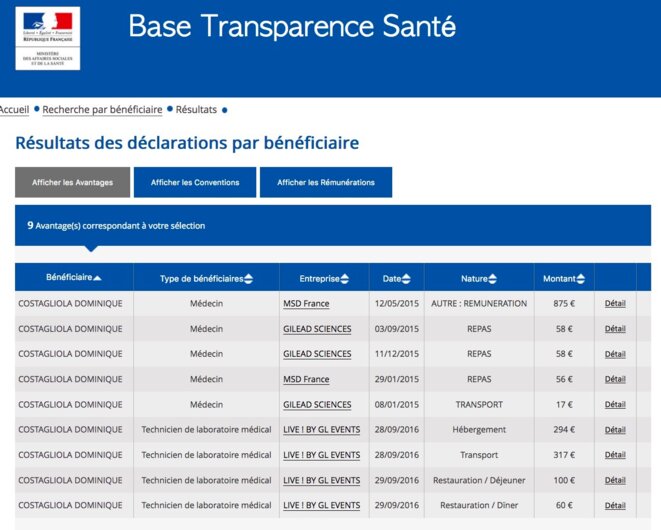This screenshot has width=661, height=530.
Task: Open LIVE ! BY GL EVENTS Diner row link
Action: click(x=322, y=505)
